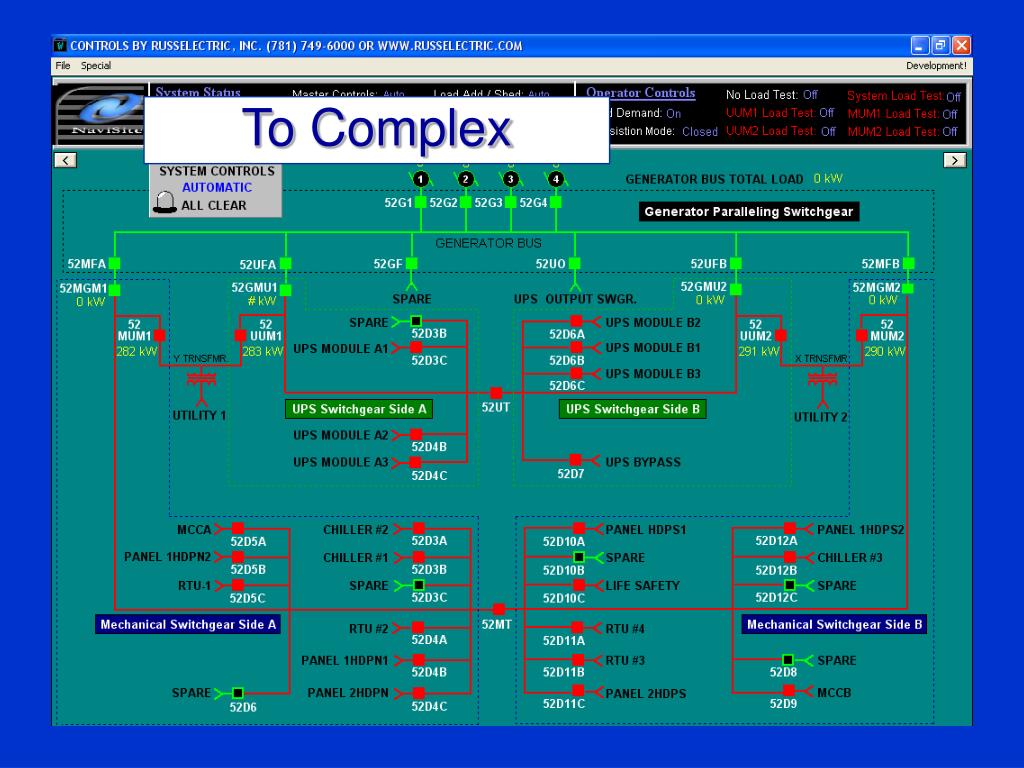The height and width of the screenshot is (768, 1024).
Task: Toggle generator breaker 52G2
Action: pyautogui.click(x=466, y=202)
